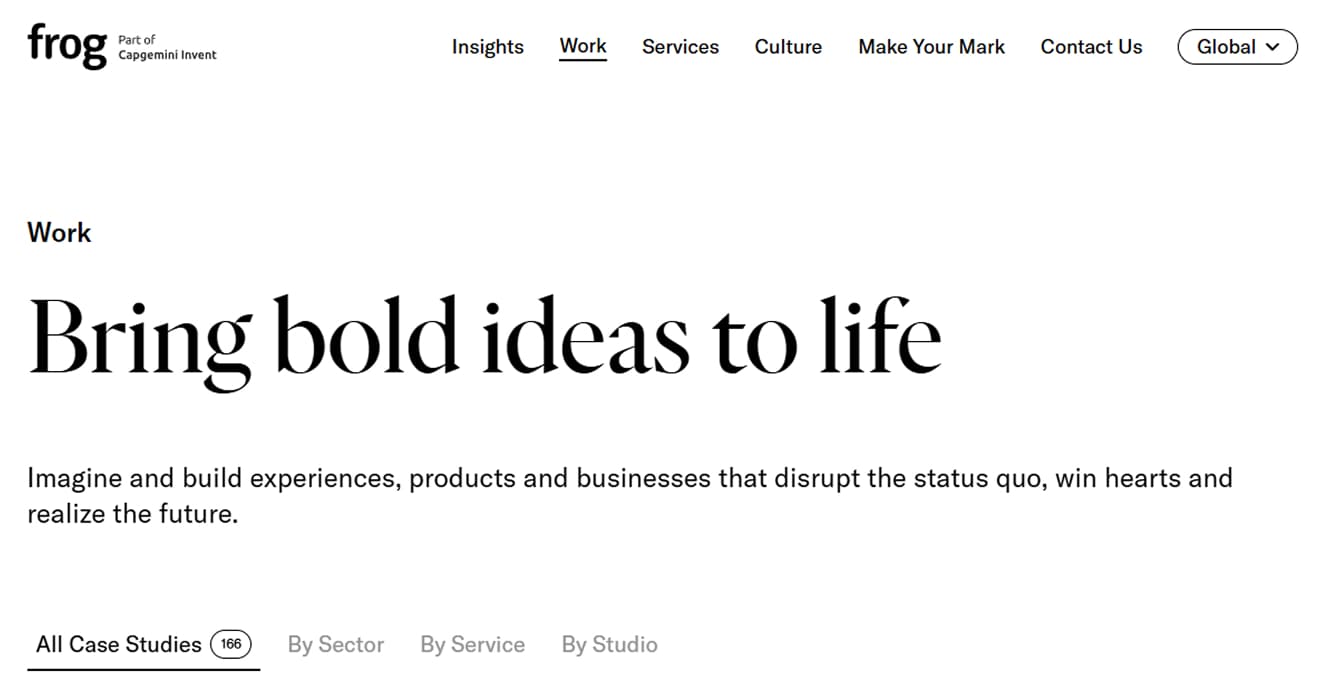Click the Bring bold ideas to life headline
The height and width of the screenshot is (700, 1330).
(x=485, y=335)
